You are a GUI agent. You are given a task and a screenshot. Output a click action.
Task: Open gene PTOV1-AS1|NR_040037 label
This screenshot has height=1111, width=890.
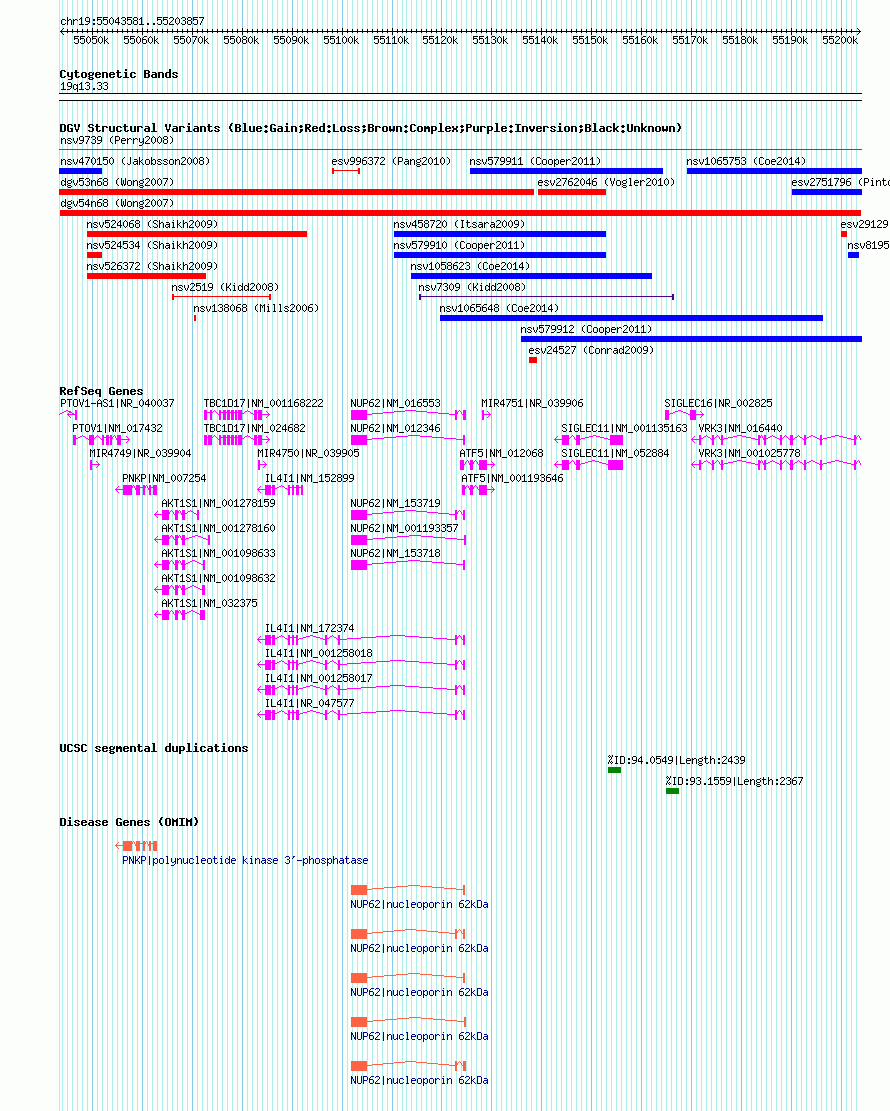(x=117, y=403)
